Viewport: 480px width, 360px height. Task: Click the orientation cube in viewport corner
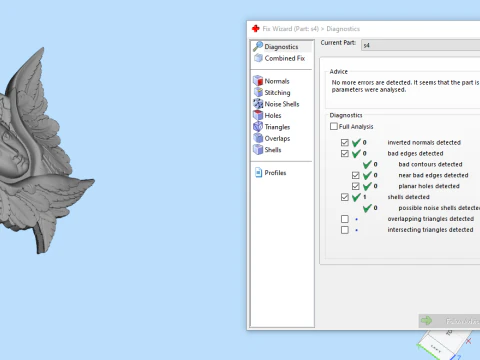pyautogui.click(x=445, y=345)
